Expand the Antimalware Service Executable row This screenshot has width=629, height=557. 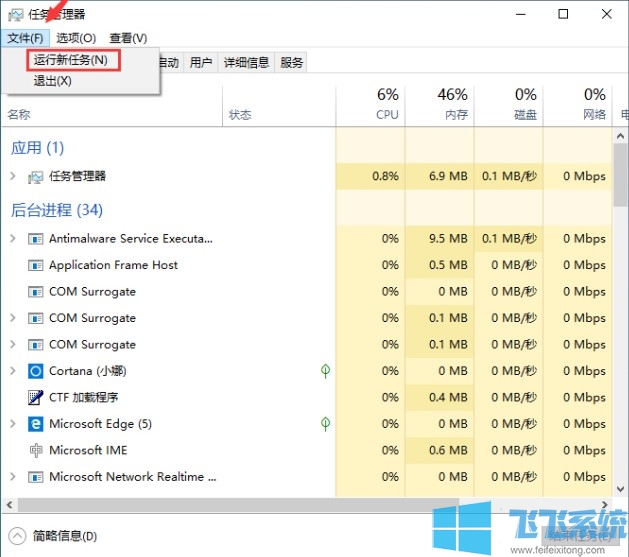coord(13,239)
